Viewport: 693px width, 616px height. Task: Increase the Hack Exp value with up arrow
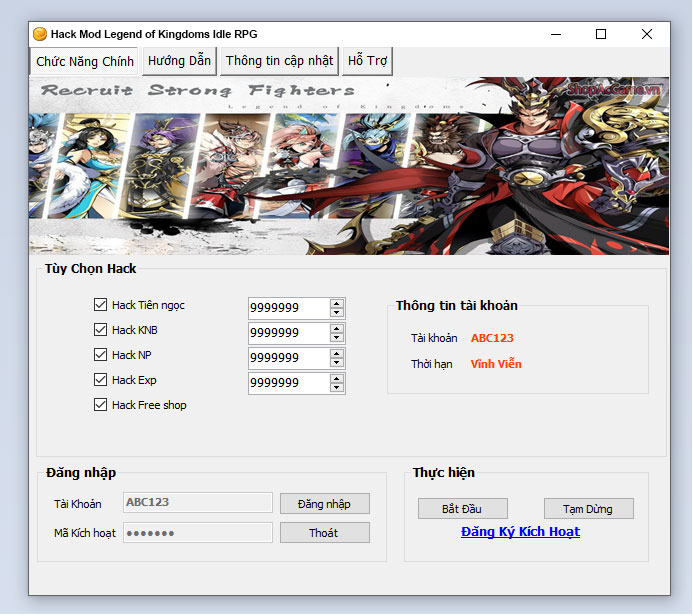(337, 379)
